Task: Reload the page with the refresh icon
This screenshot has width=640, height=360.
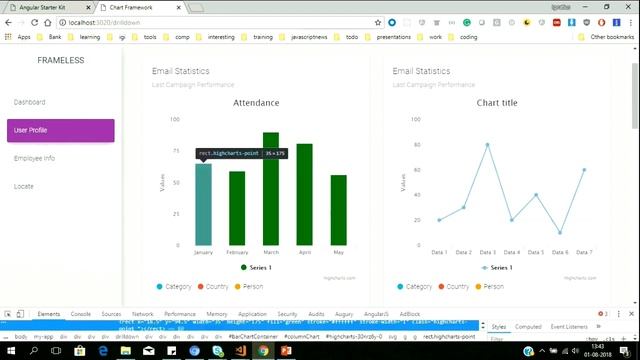Action: [34, 22]
